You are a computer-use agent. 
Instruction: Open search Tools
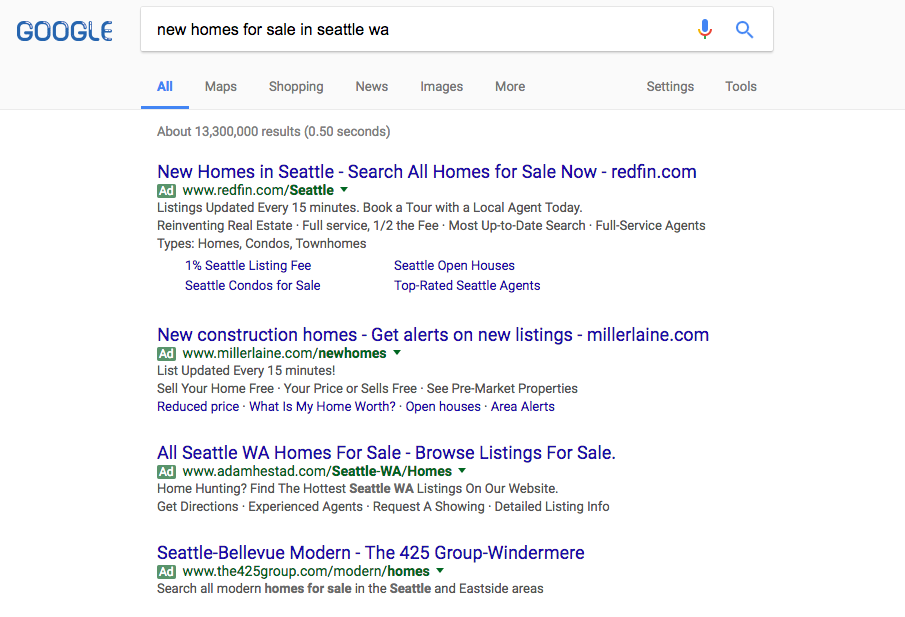[741, 87]
